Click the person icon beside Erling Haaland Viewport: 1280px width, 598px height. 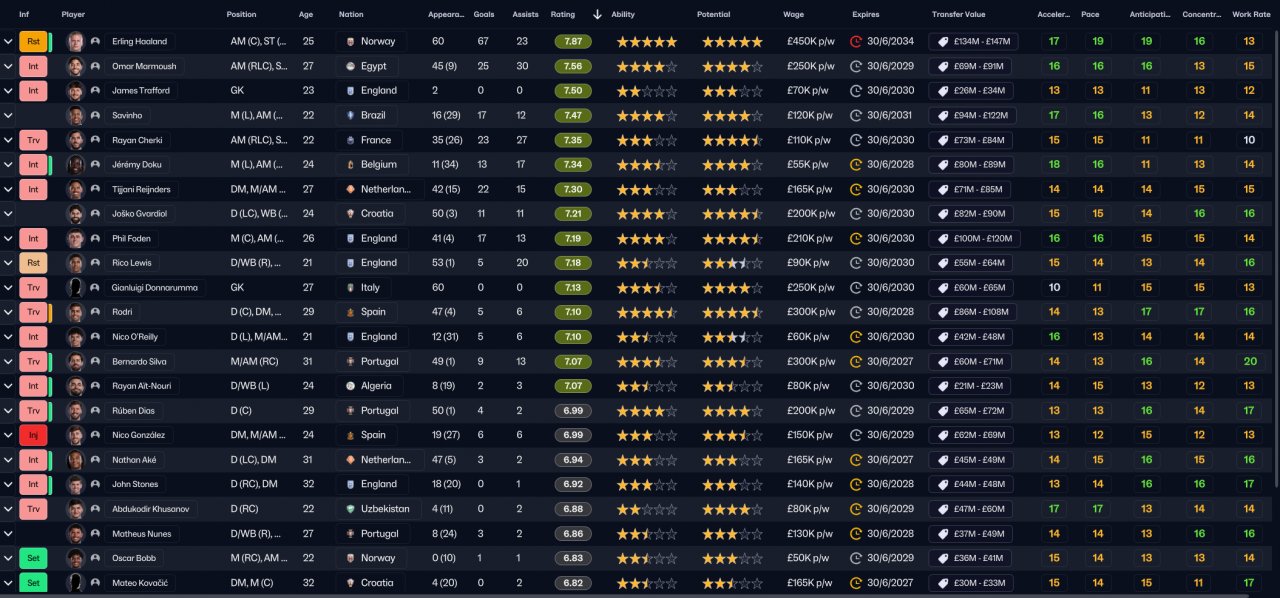click(95, 42)
